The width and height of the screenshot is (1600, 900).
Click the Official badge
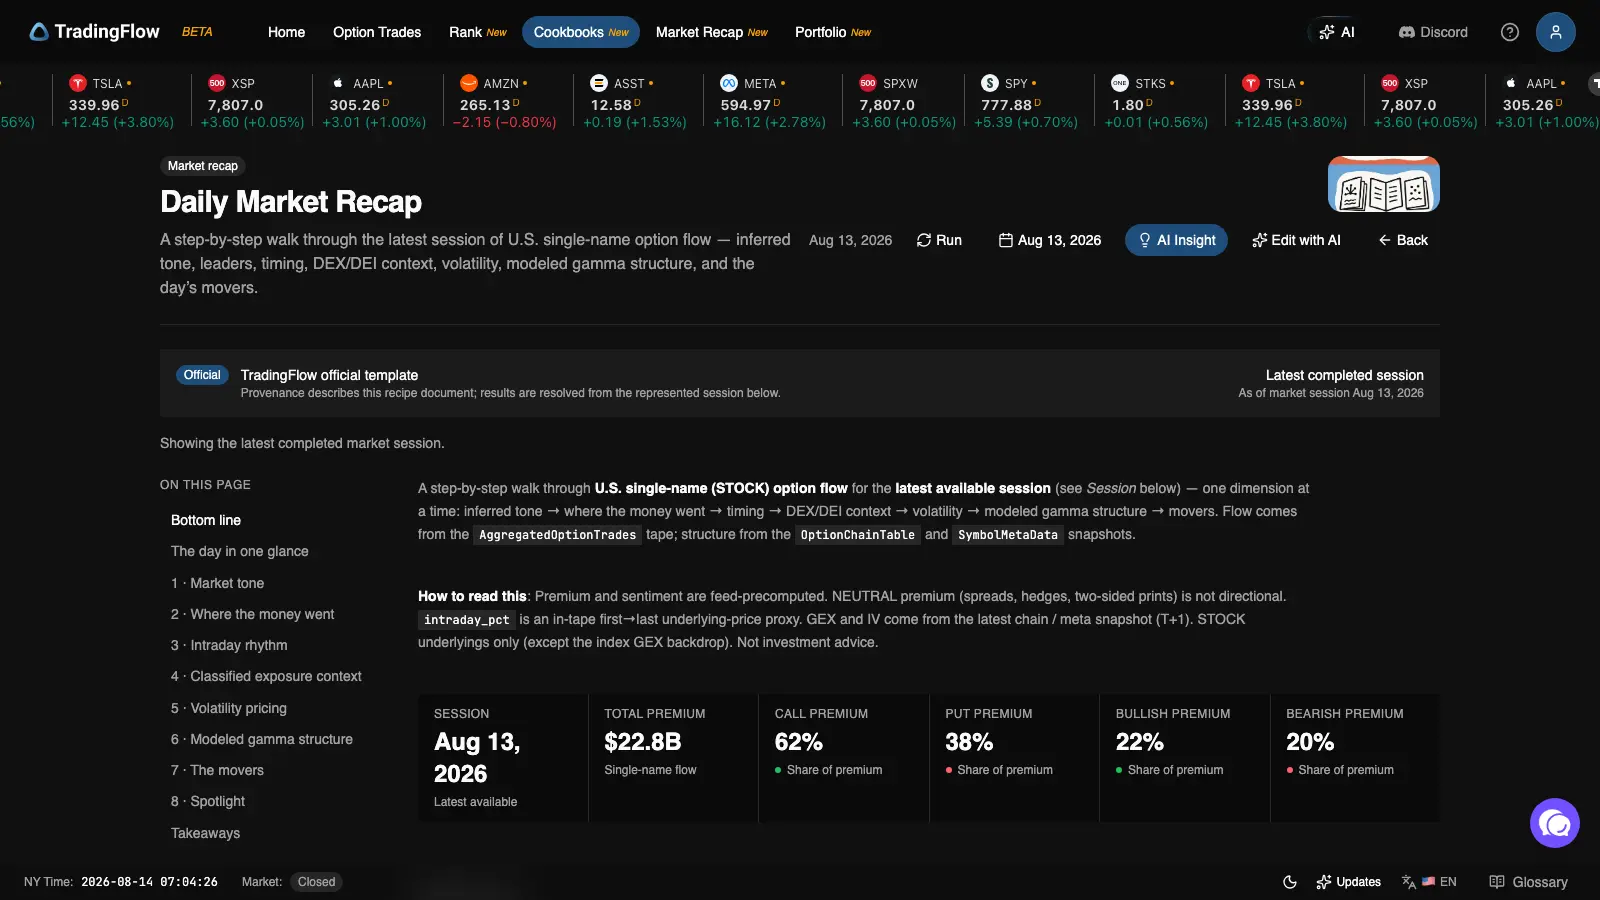tap(202, 375)
